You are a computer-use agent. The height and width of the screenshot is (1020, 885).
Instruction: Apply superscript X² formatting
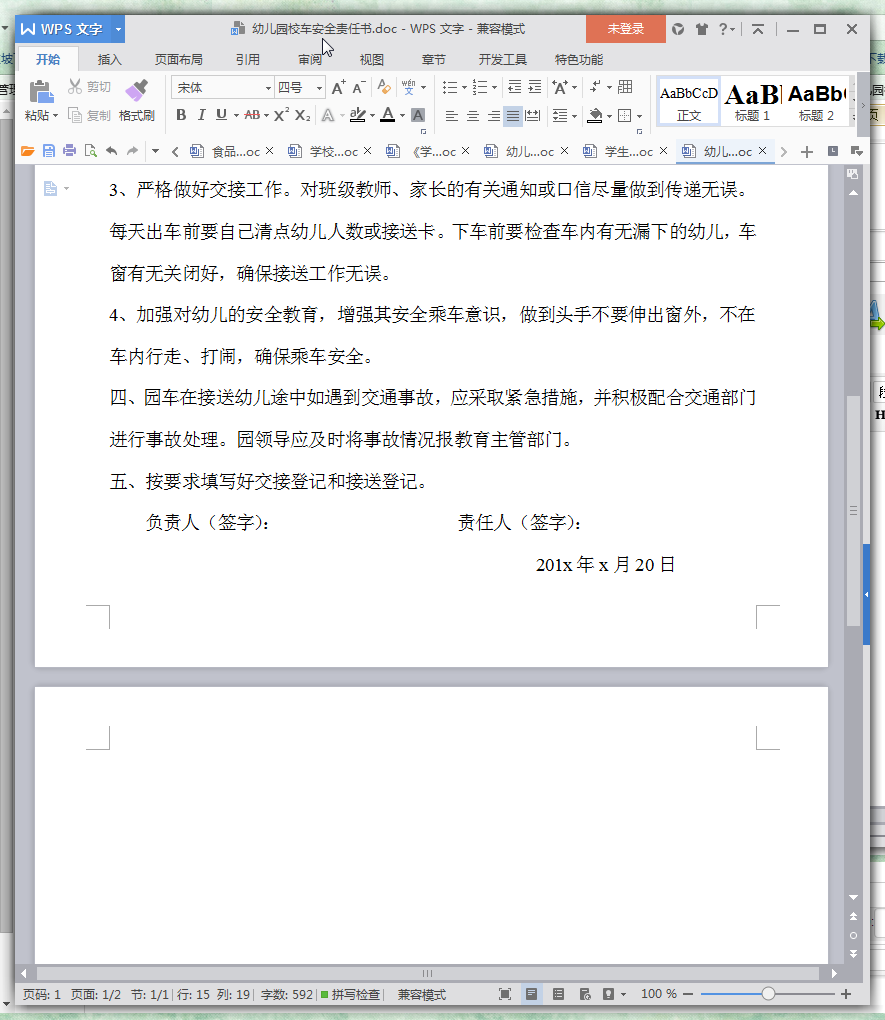282,115
